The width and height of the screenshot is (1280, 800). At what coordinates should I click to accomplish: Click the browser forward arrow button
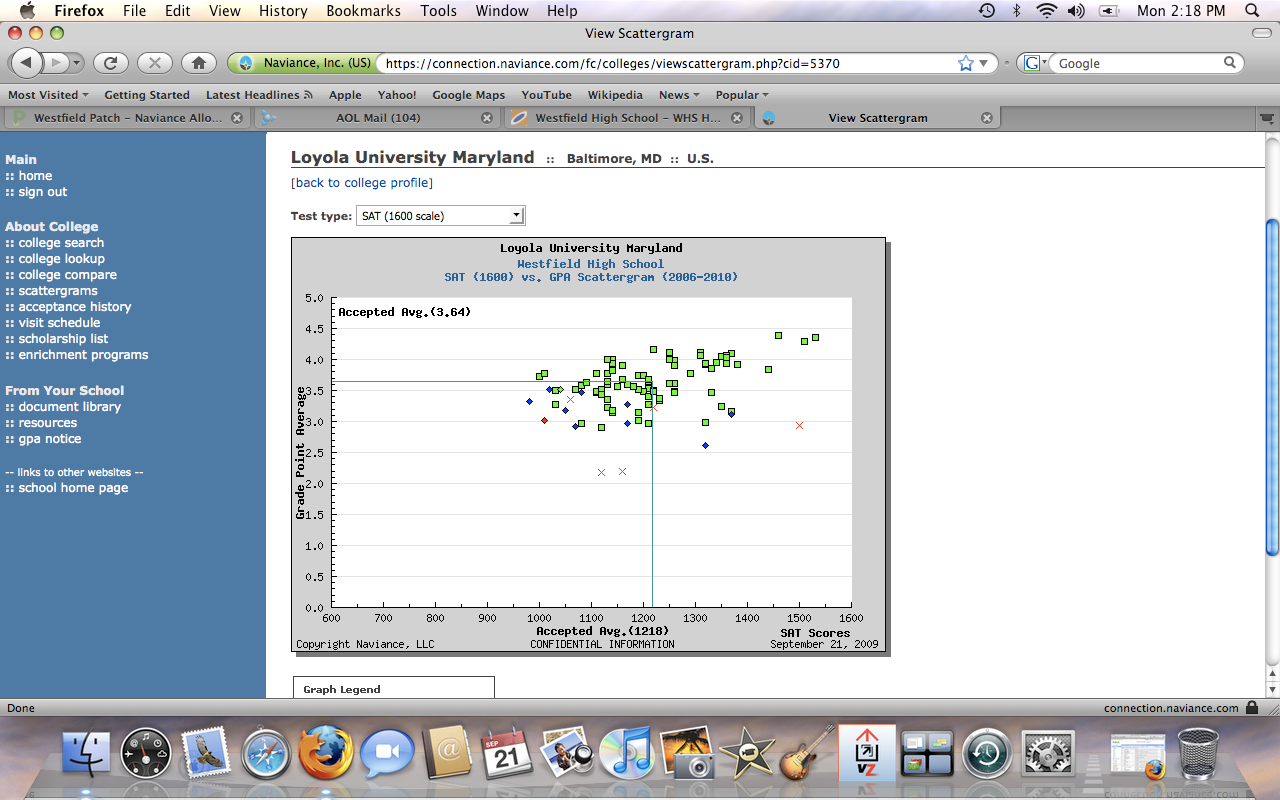(57, 63)
